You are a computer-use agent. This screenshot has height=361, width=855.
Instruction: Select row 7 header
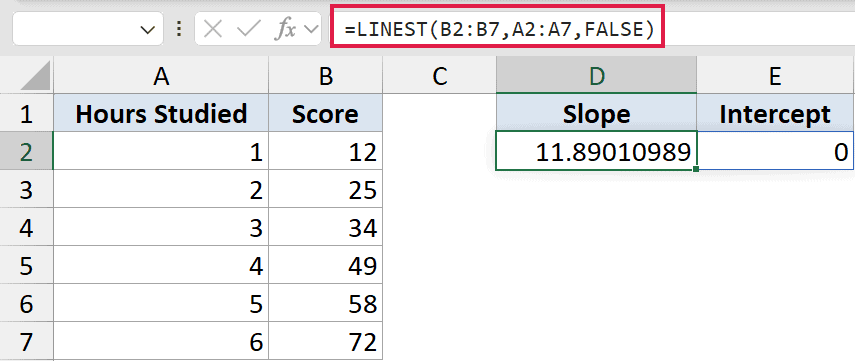(26, 341)
